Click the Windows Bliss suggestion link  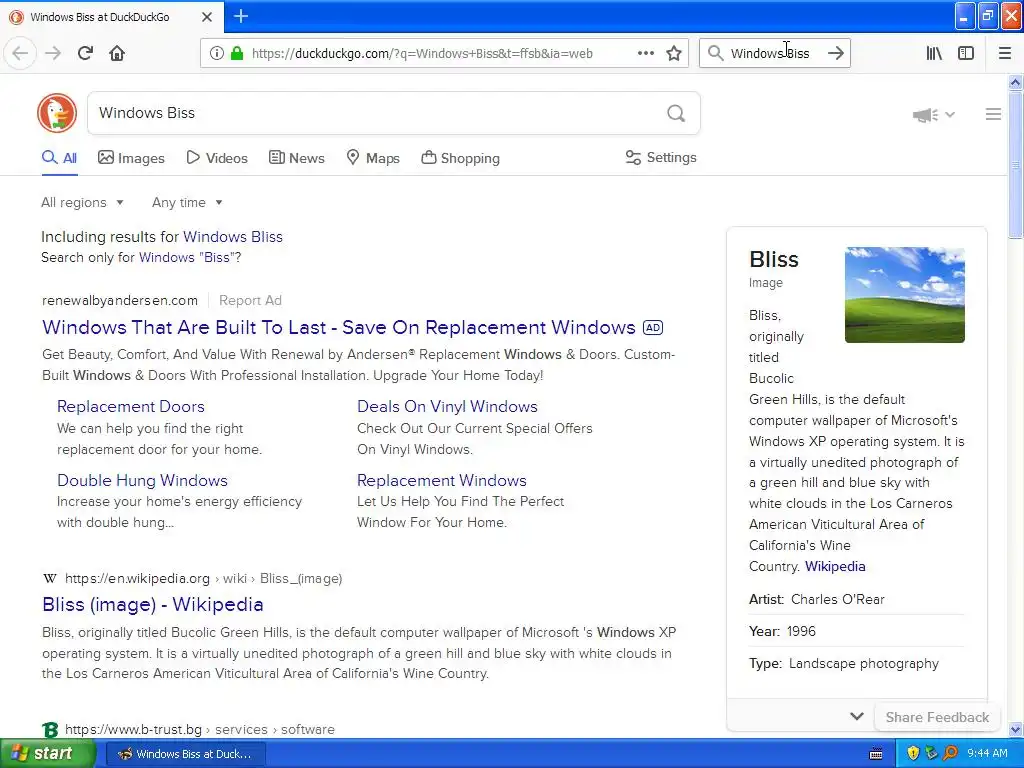pyautogui.click(x=232, y=236)
